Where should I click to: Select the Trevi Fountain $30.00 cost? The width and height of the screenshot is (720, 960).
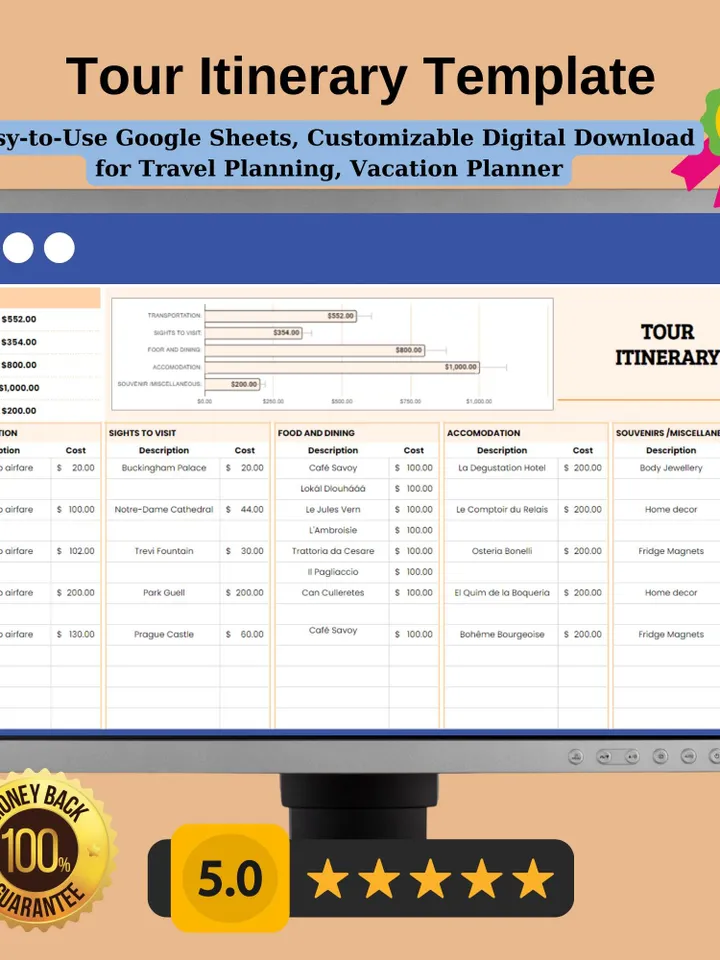coord(245,551)
